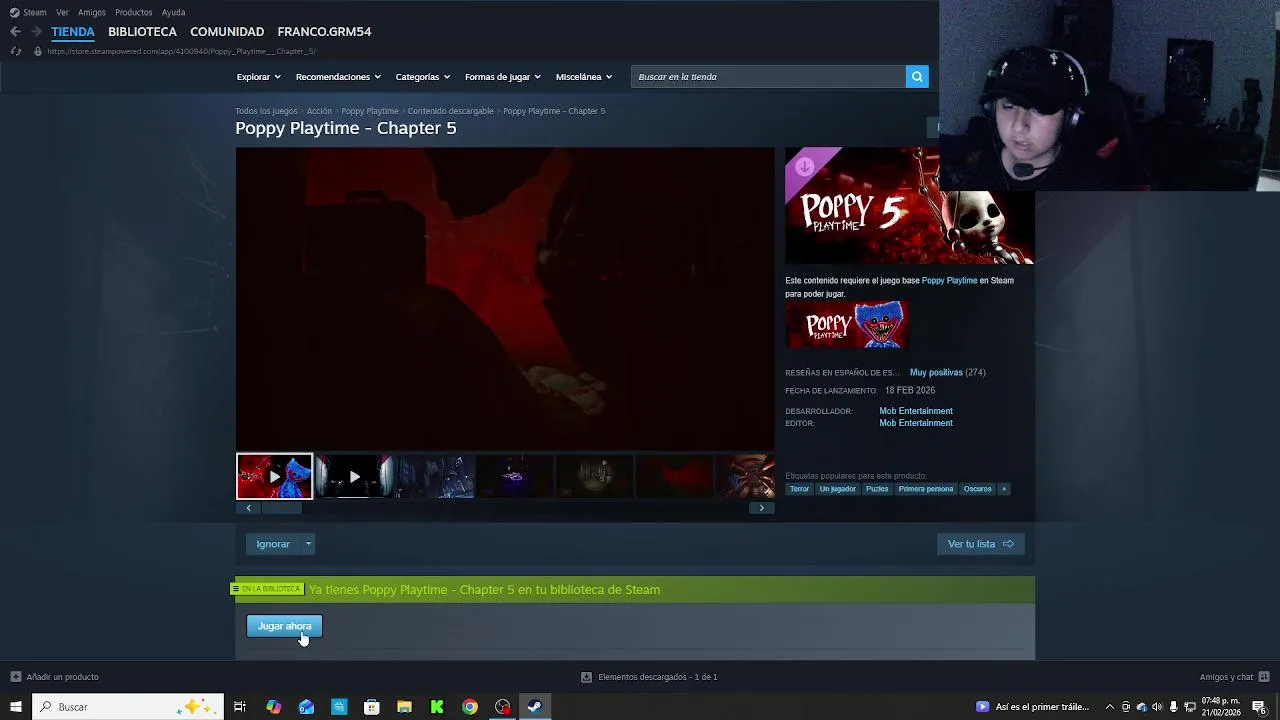Image resolution: width=1280 pixels, height=720 pixels.
Task: Open Task View on the taskbar
Action: pos(240,707)
